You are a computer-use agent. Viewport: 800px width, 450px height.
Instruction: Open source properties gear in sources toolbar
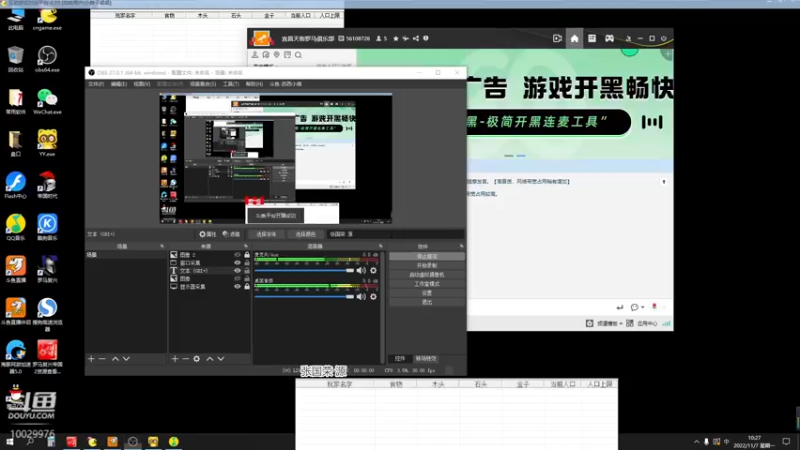coord(196,359)
